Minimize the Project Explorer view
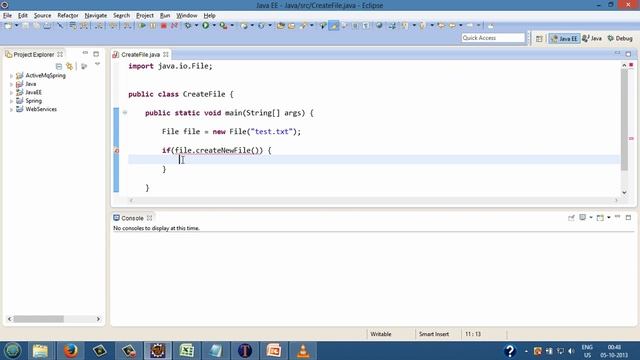This screenshot has width=640, height=360. (85, 53)
